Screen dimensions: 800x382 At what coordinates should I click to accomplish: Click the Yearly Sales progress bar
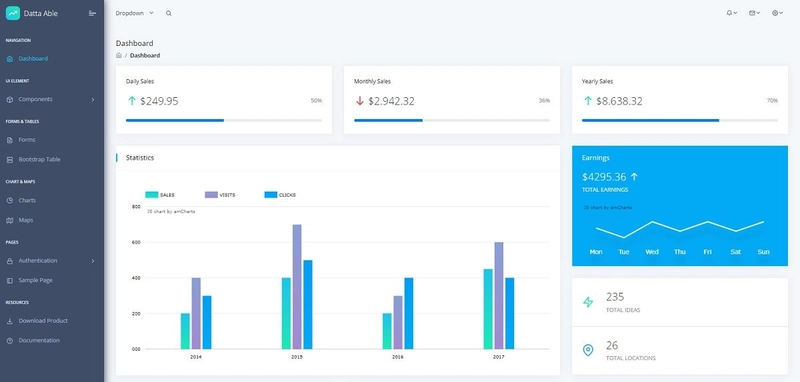[680, 120]
